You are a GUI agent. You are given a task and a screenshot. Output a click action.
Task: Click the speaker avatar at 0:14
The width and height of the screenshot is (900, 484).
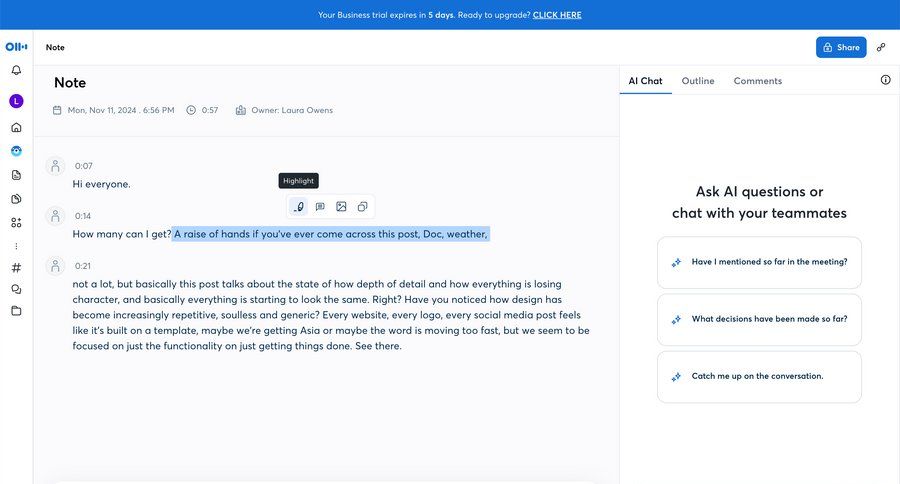55,216
